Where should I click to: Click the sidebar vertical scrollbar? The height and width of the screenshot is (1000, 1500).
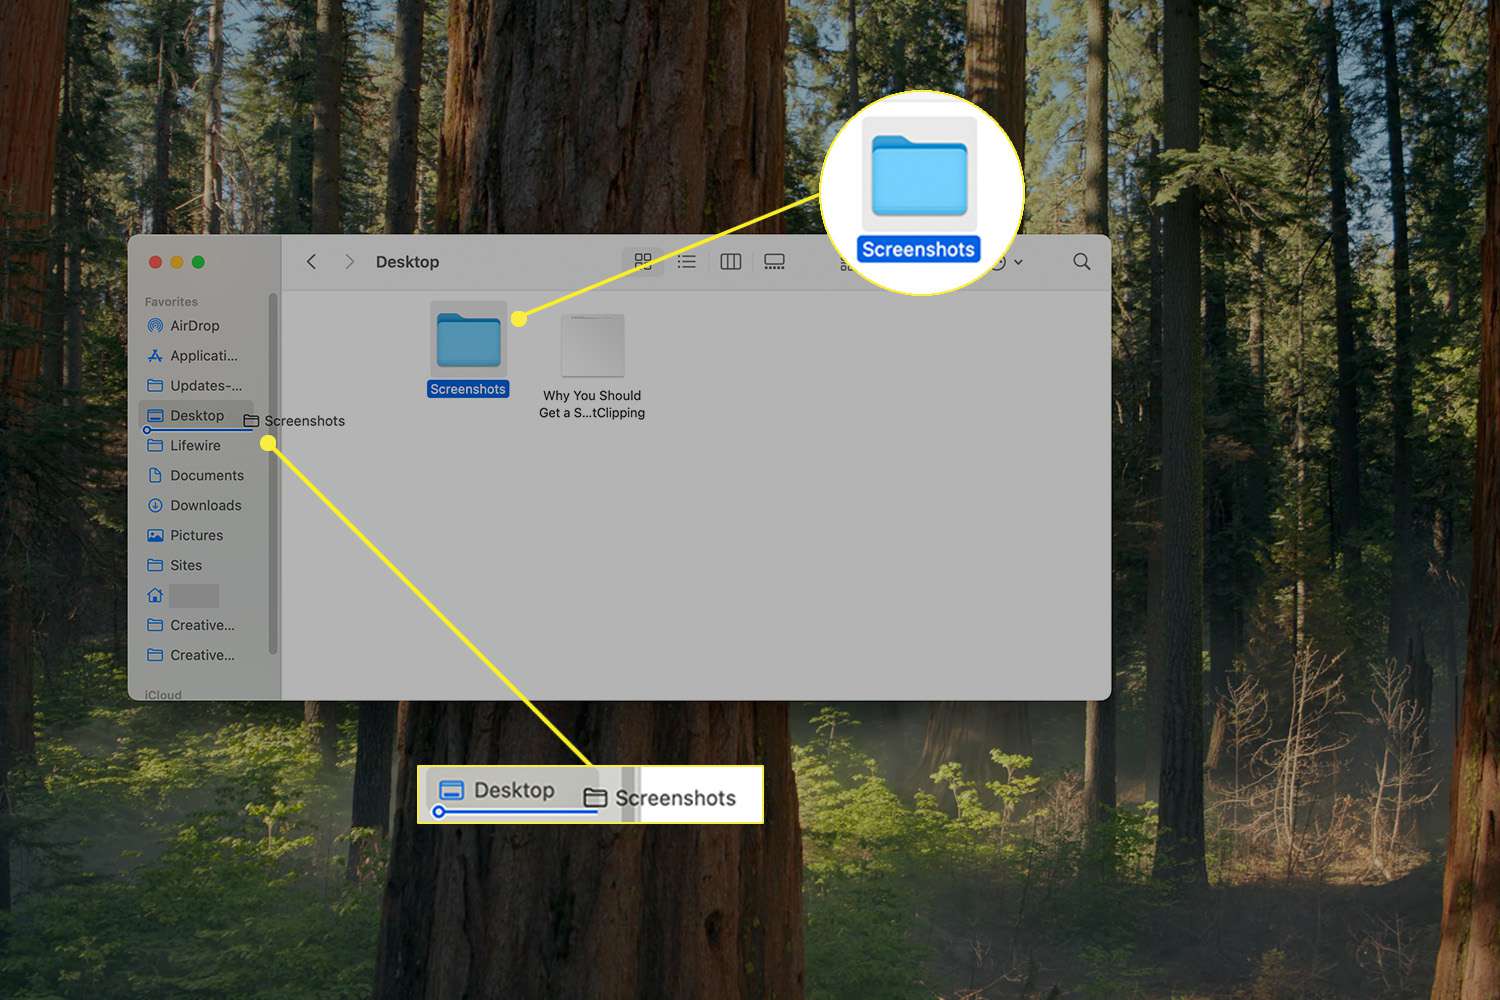[x=273, y=470]
